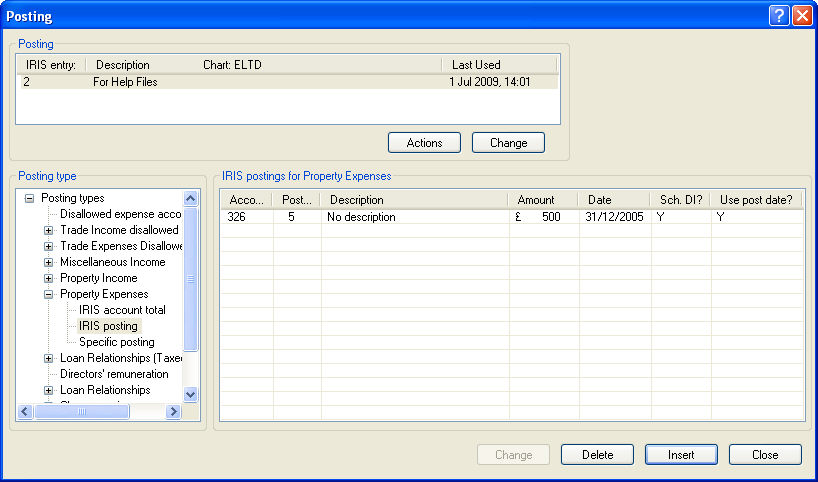Collapse the Posting types root node
The height and width of the screenshot is (482, 818).
click(x=29, y=198)
